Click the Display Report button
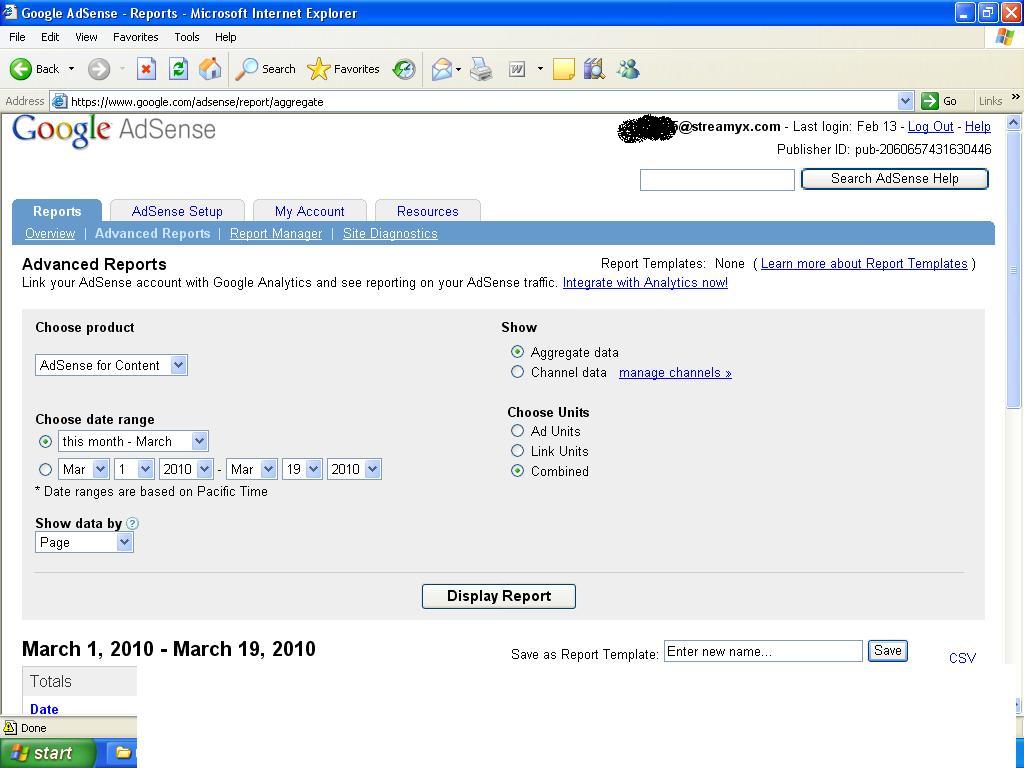Image resolution: width=1024 pixels, height=768 pixels. click(499, 596)
